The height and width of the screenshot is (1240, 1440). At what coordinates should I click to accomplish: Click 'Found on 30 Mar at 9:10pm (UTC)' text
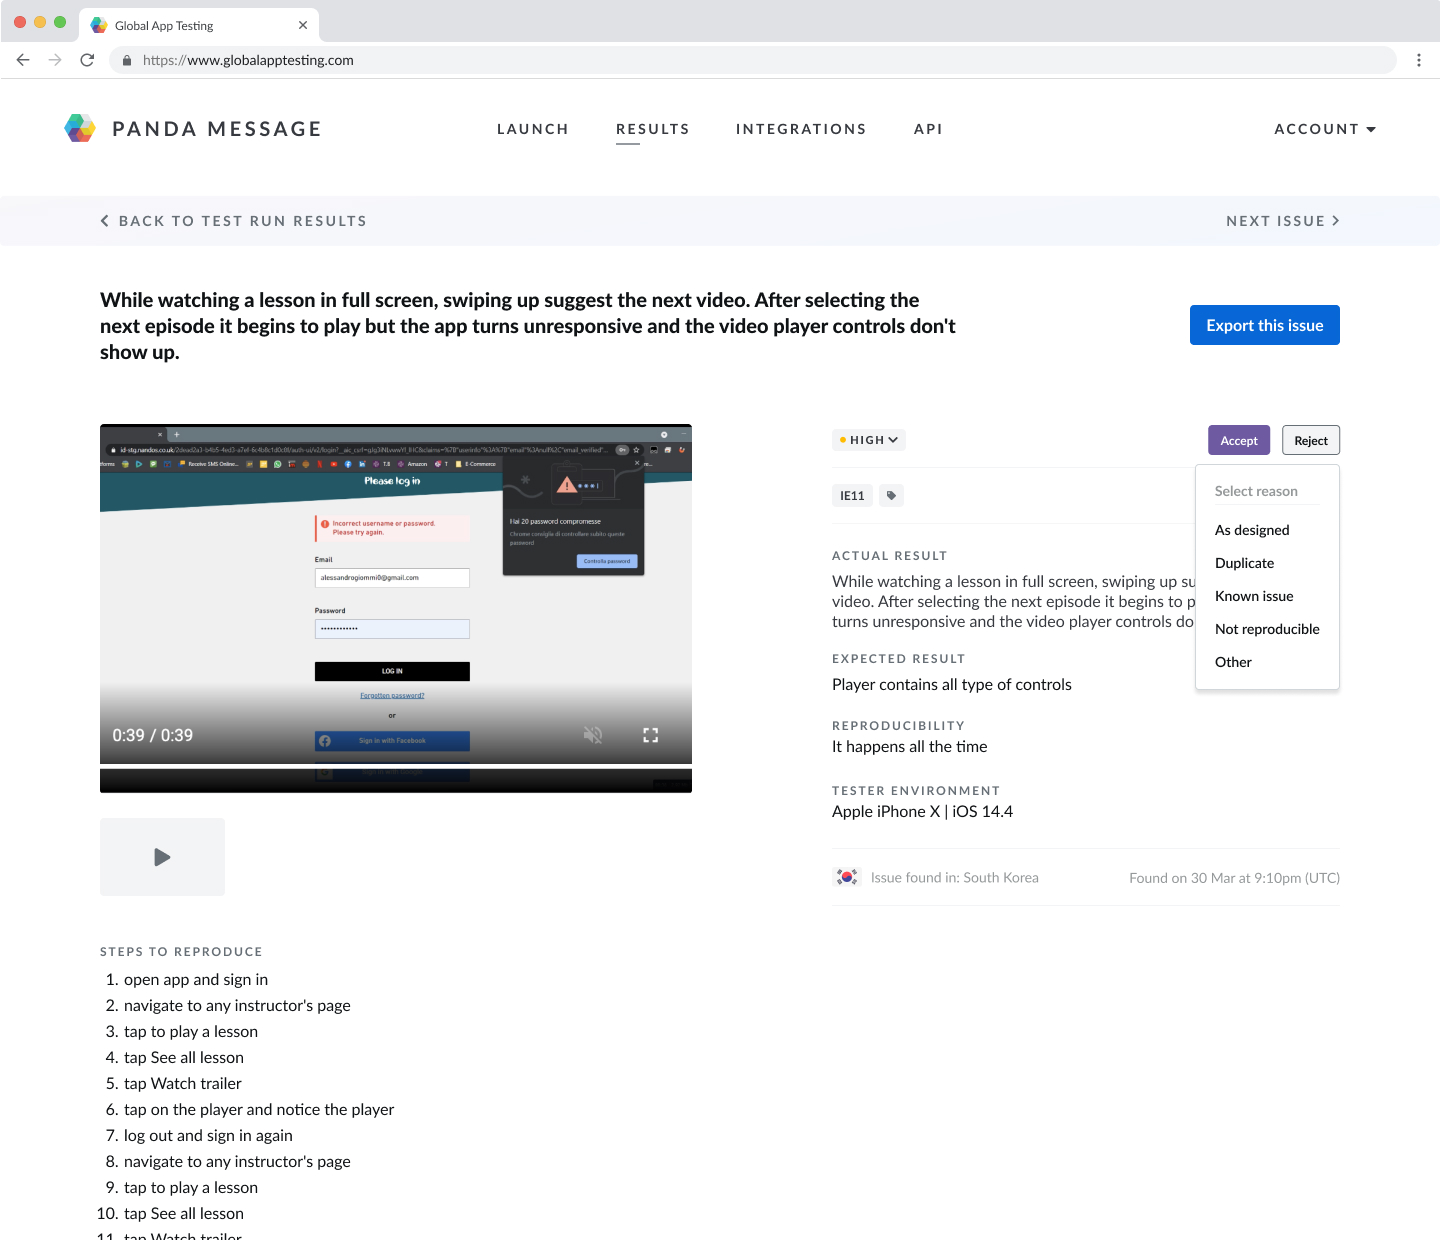click(x=1235, y=878)
